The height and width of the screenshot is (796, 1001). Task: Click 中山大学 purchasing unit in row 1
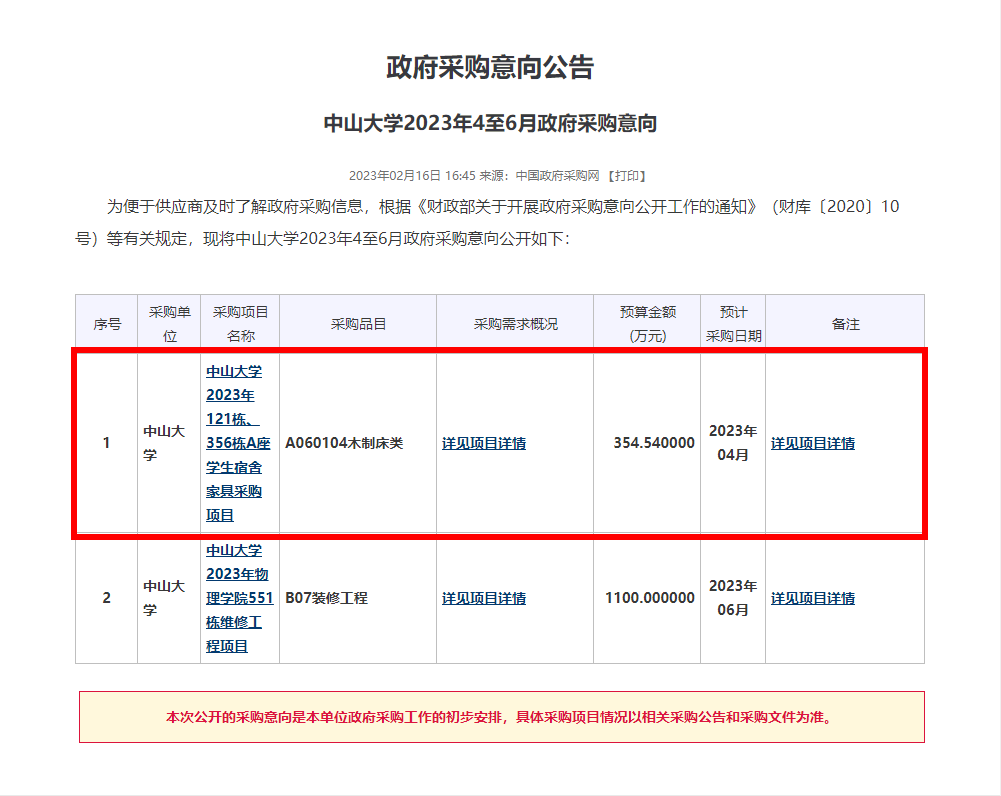pos(164,443)
